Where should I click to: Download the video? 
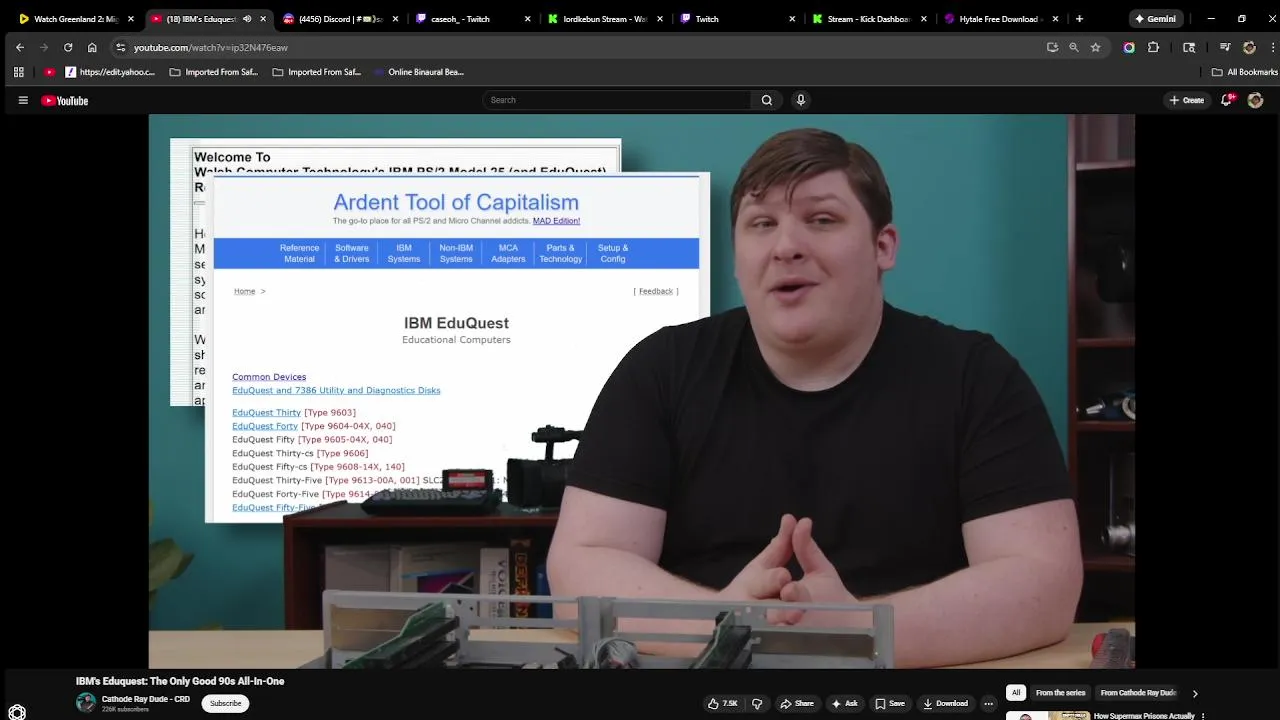coord(945,703)
